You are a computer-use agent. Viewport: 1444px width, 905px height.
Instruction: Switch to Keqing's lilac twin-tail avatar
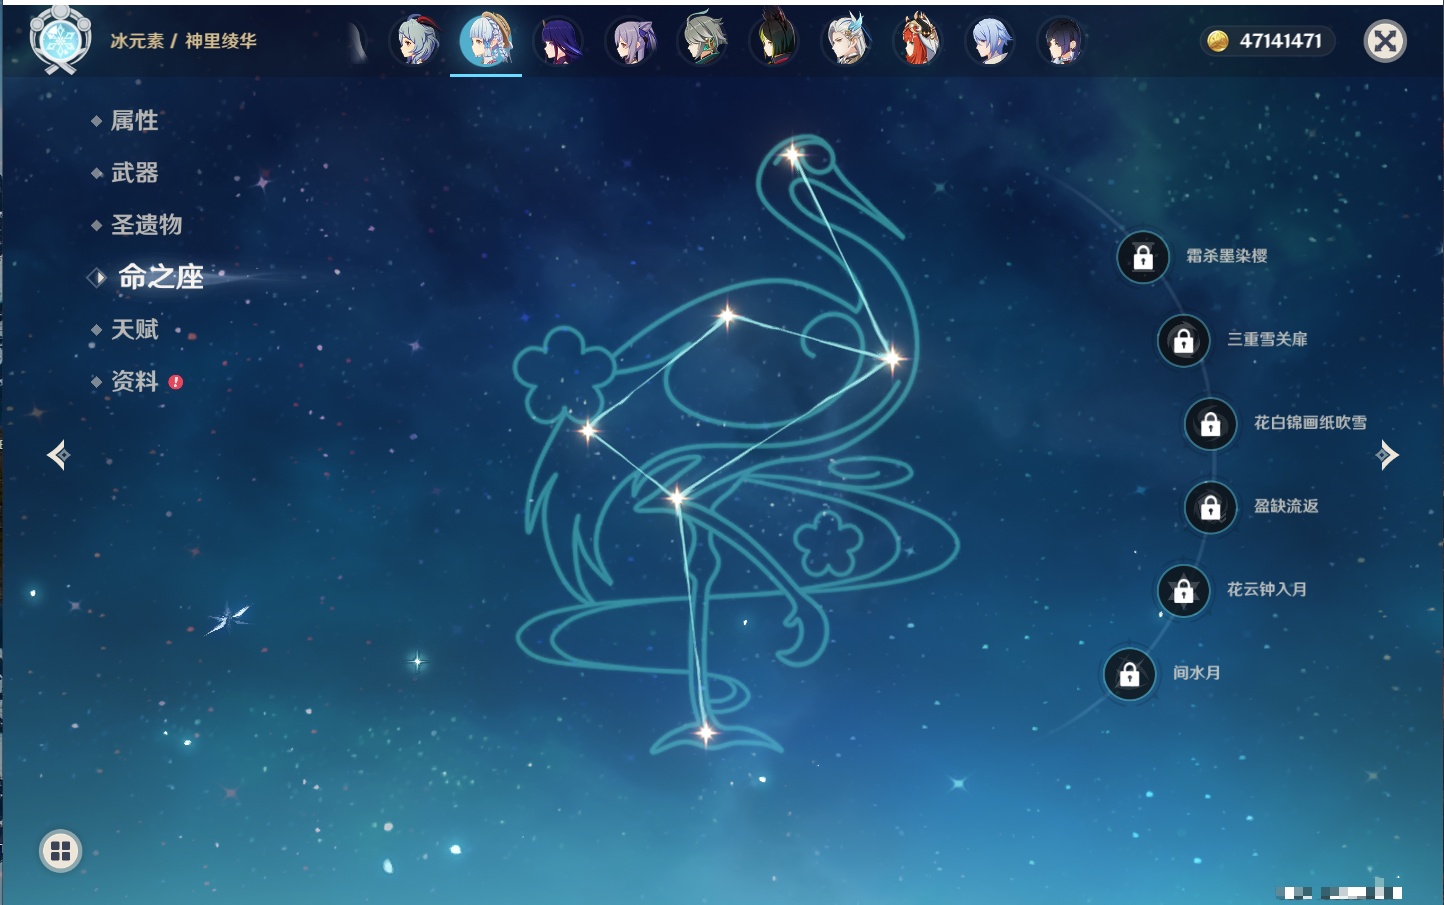pos(631,41)
